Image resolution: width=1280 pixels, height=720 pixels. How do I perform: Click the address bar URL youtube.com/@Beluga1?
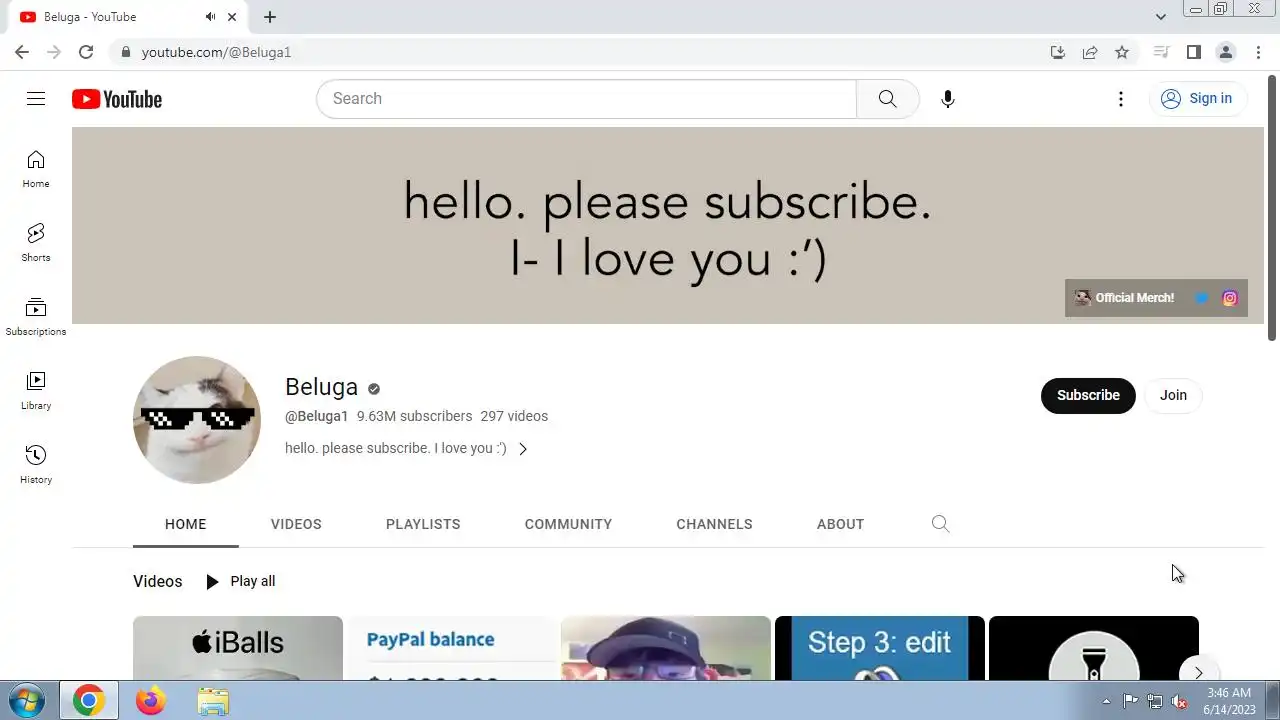click(x=216, y=52)
